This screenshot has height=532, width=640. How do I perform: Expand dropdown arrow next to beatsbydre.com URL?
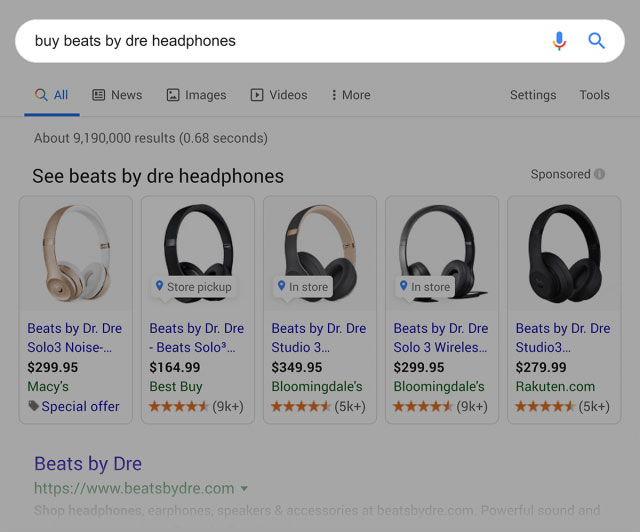click(x=244, y=488)
